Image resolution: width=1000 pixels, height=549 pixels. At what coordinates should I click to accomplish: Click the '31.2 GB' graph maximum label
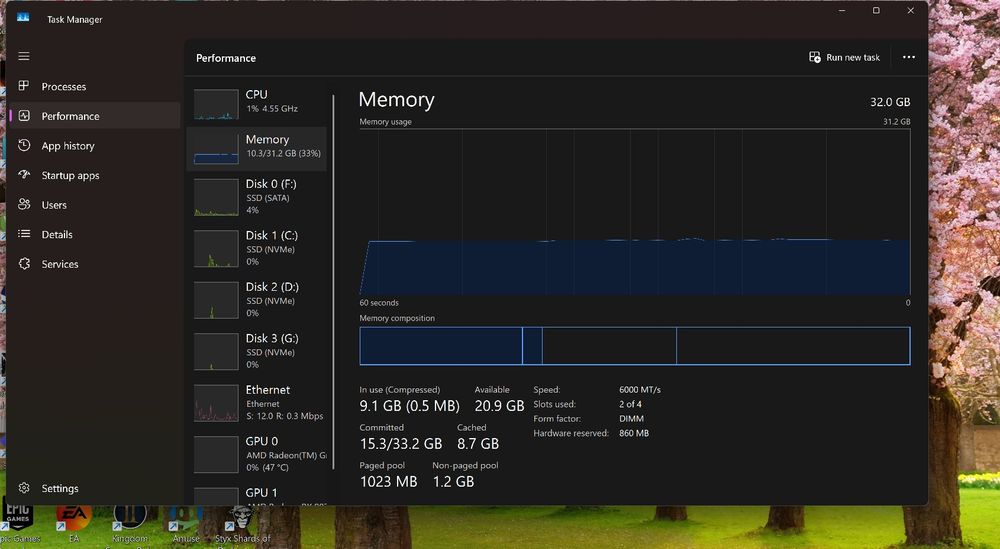(x=896, y=122)
